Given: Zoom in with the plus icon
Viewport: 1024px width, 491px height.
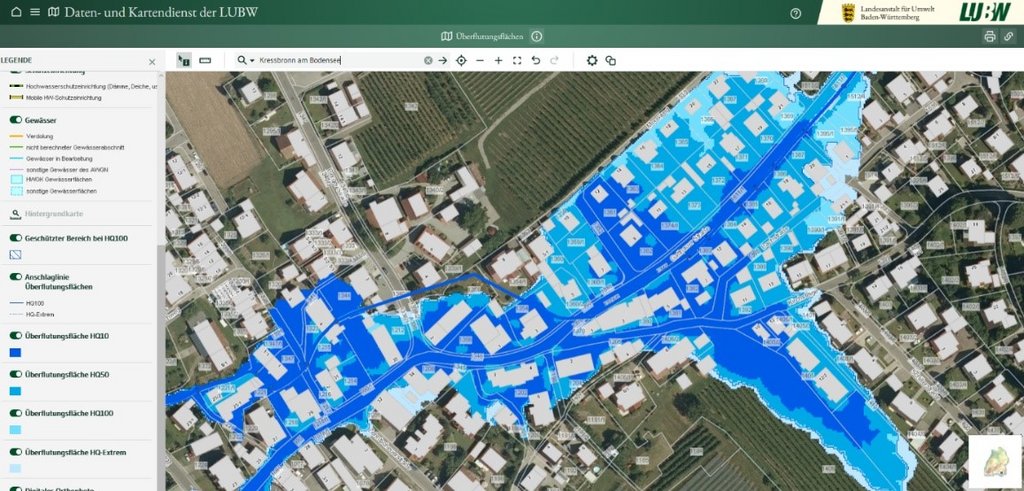Looking at the screenshot, I should pos(498,61).
